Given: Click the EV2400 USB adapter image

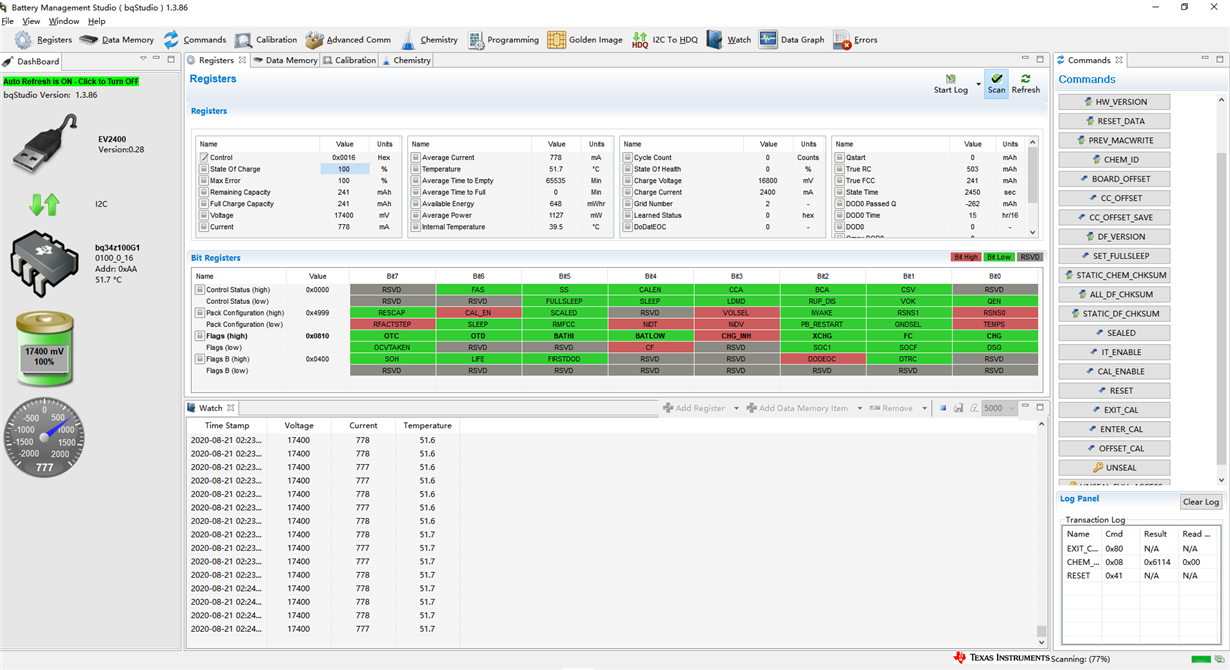Looking at the screenshot, I should coord(45,143).
